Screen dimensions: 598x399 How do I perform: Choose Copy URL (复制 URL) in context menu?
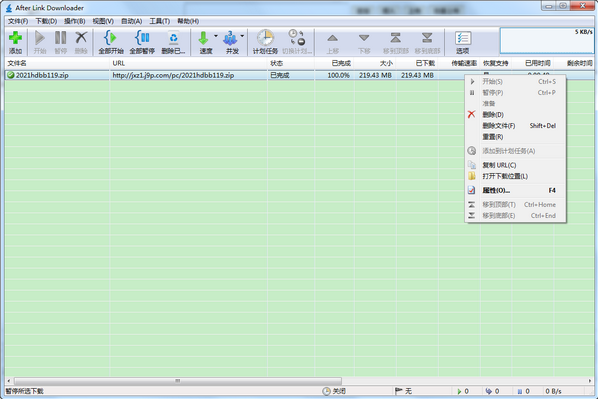515,165
